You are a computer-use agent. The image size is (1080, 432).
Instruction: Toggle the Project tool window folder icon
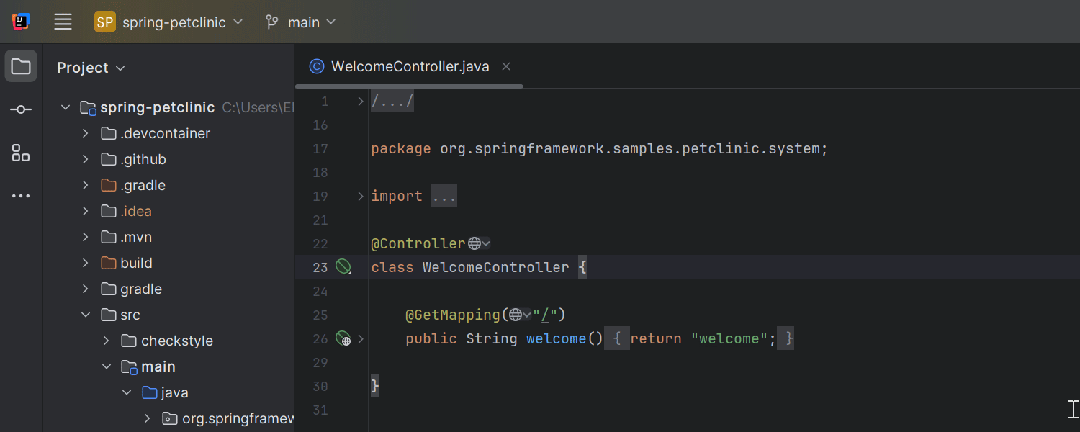(21, 67)
